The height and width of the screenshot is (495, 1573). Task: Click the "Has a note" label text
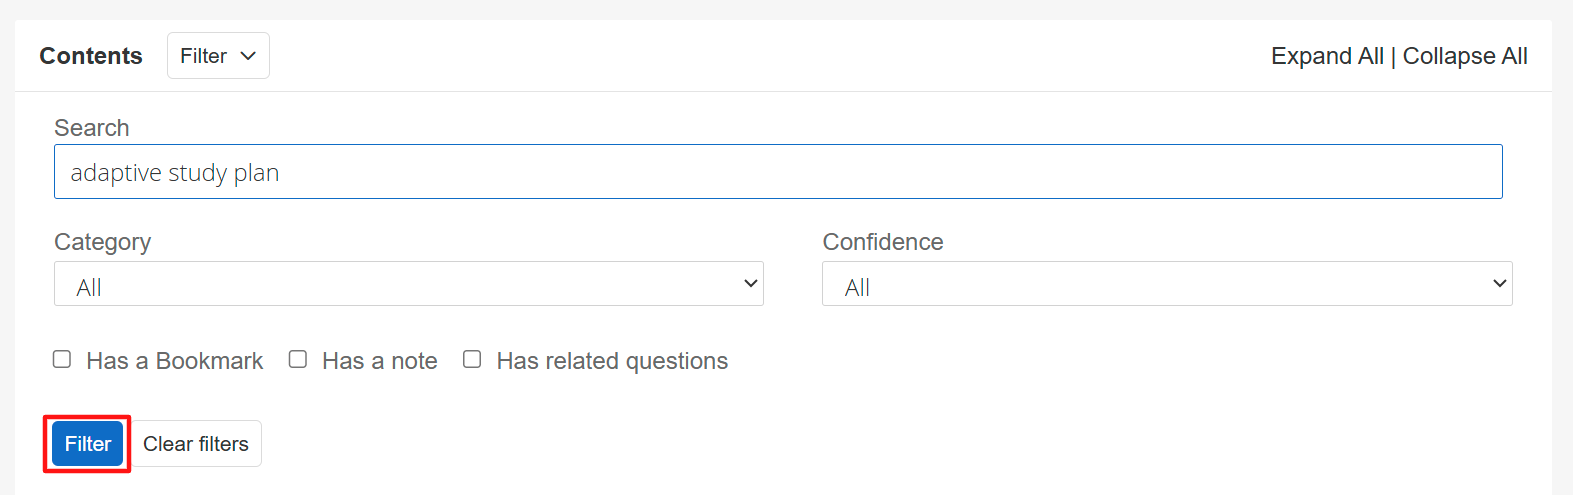tap(379, 361)
